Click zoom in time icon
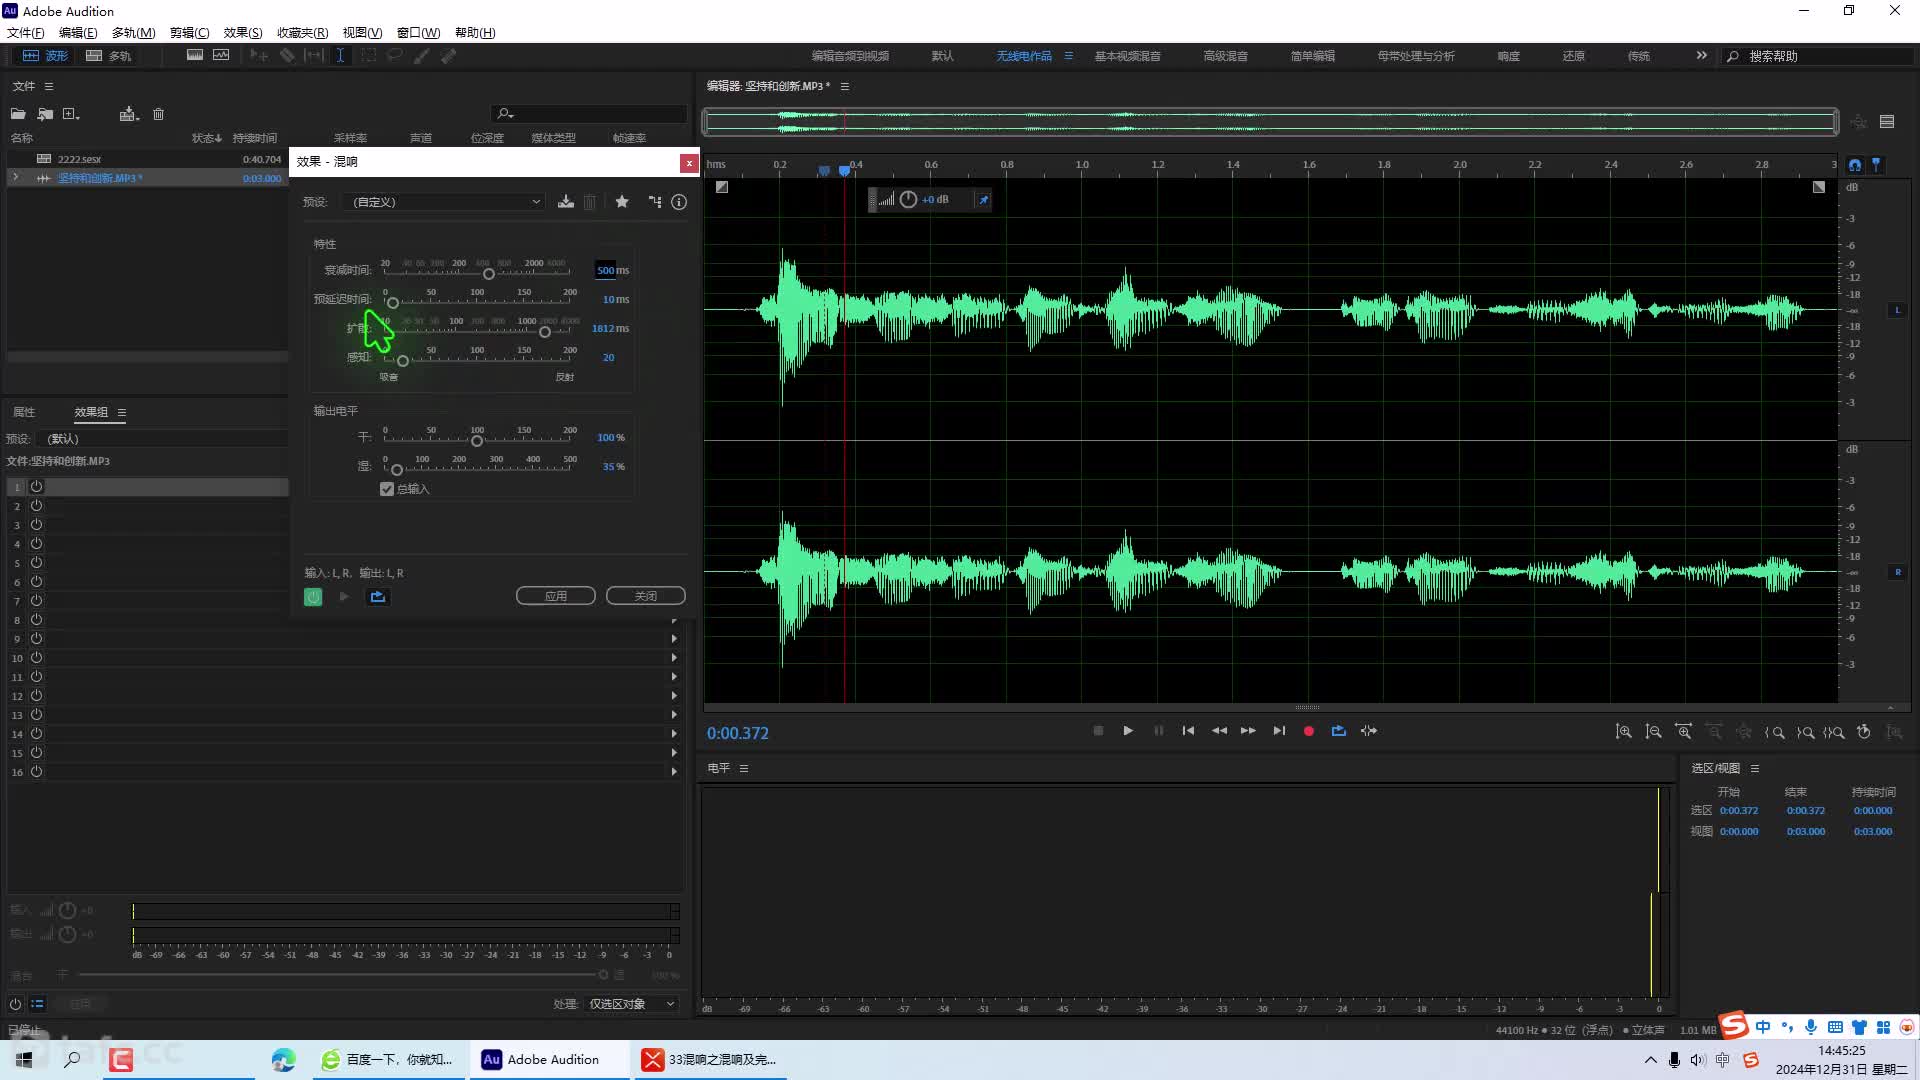The width and height of the screenshot is (1920, 1080). click(x=1684, y=732)
